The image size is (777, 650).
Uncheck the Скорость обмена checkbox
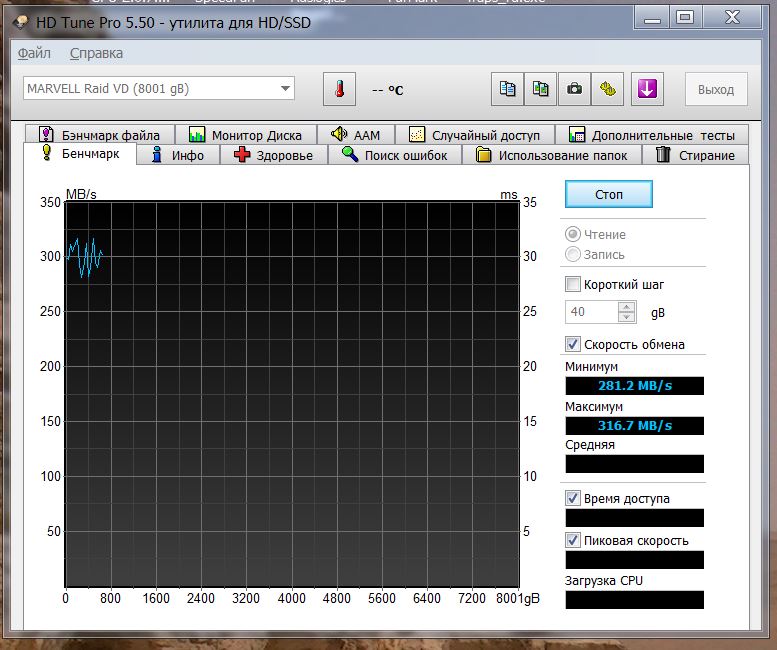click(x=573, y=344)
